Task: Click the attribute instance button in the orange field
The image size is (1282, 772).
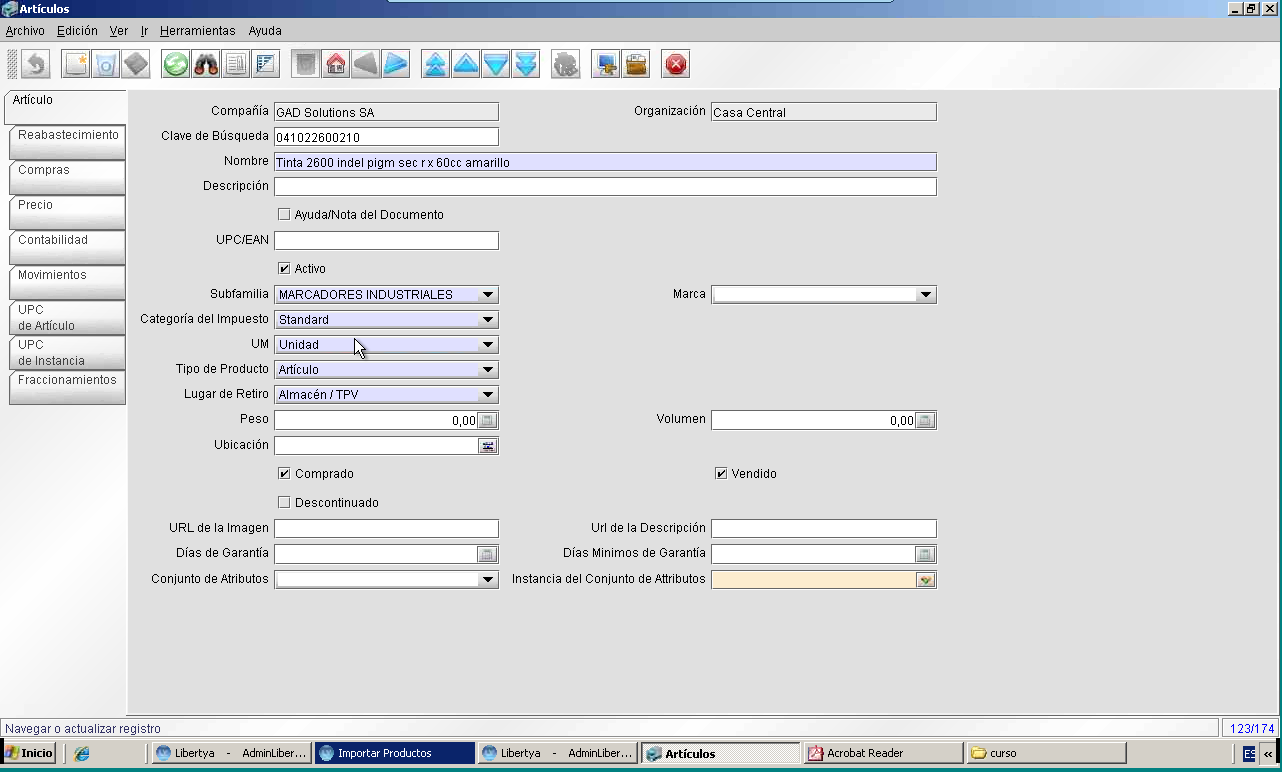Action: 926,579
